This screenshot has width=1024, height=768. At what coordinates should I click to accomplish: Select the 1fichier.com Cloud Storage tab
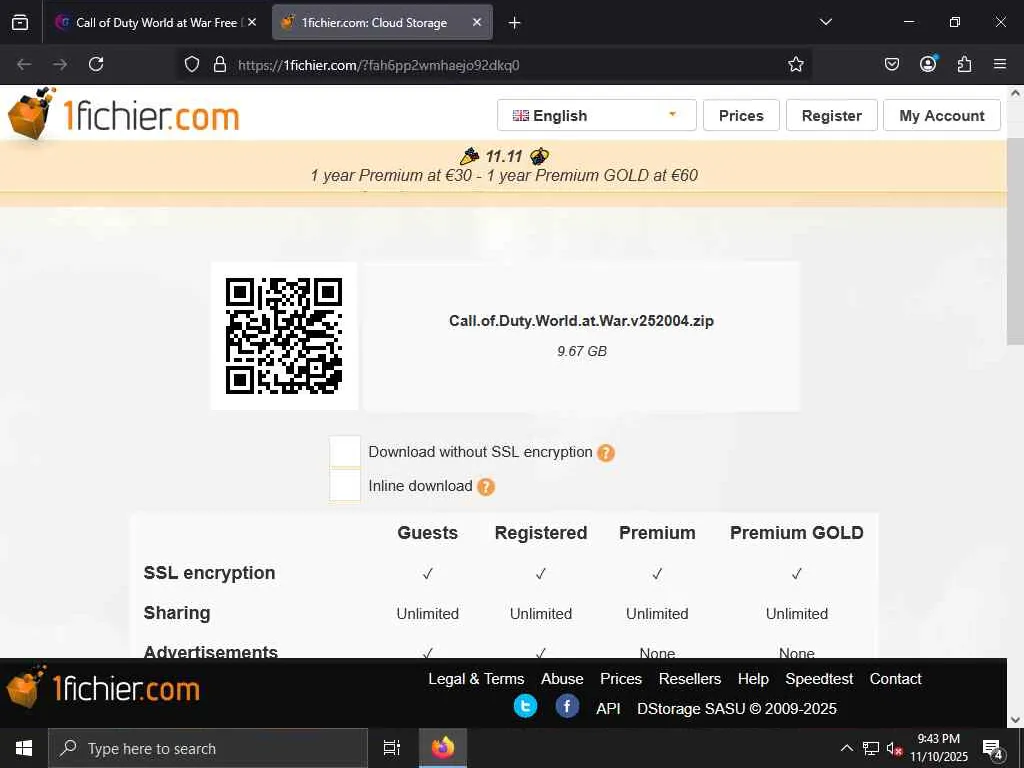[x=382, y=22]
